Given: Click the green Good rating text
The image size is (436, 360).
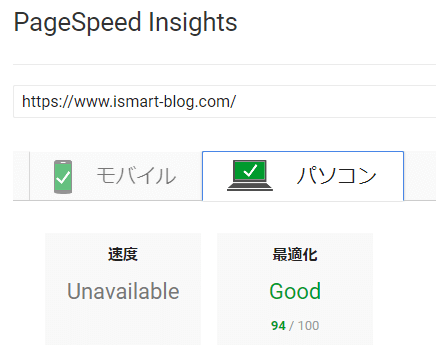Looking at the screenshot, I should [295, 291].
